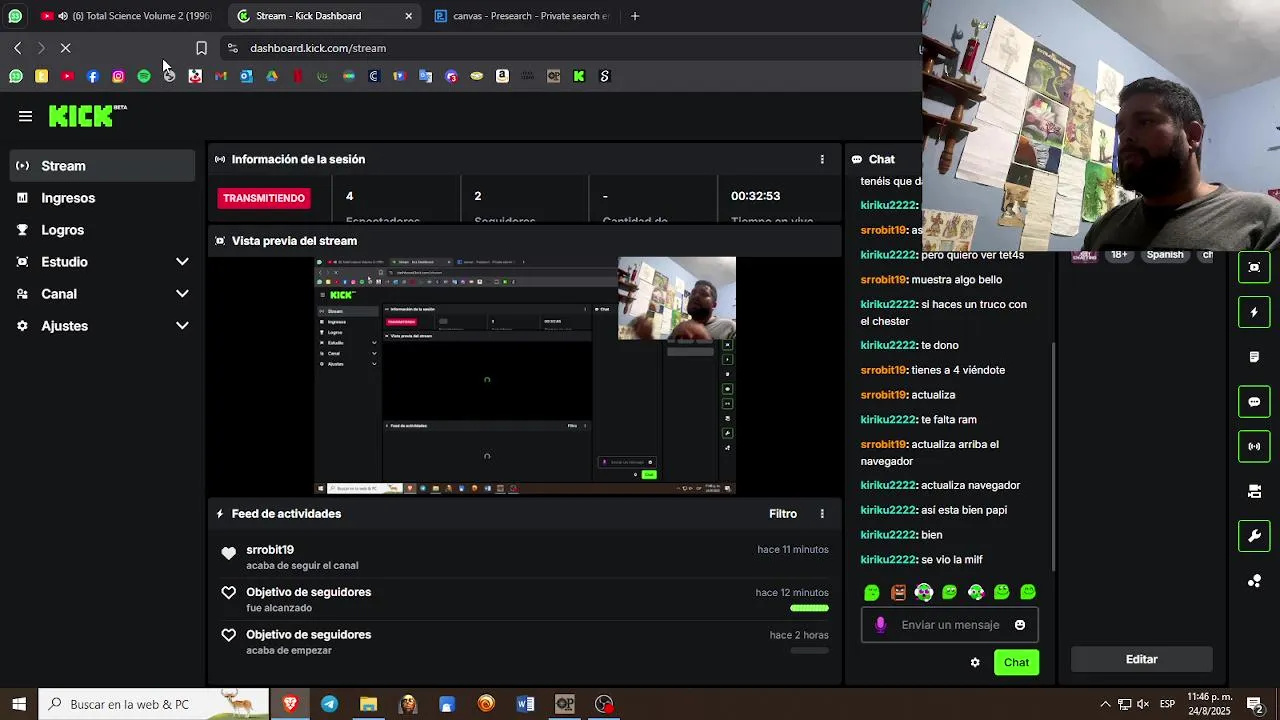Open the WhatsApp bookmark in bookmarks bar
The image size is (1280, 720).
(16, 76)
